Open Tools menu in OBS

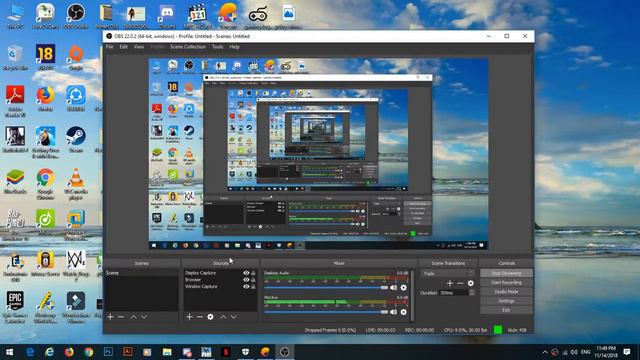coord(218,47)
